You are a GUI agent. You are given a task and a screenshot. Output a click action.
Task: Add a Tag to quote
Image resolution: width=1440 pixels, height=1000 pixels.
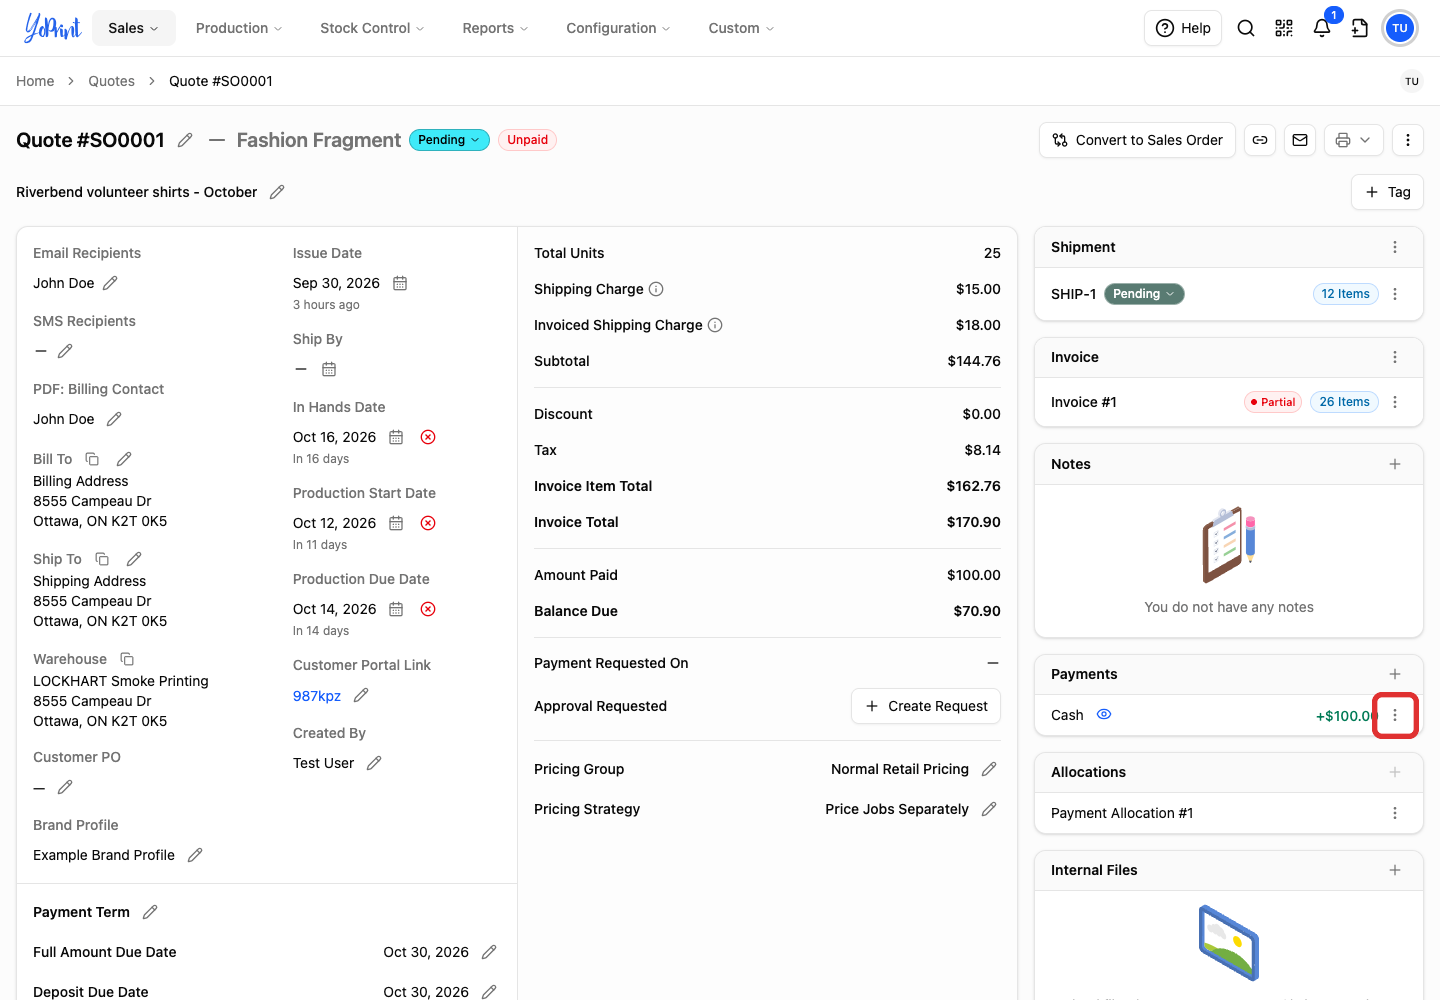(1388, 192)
